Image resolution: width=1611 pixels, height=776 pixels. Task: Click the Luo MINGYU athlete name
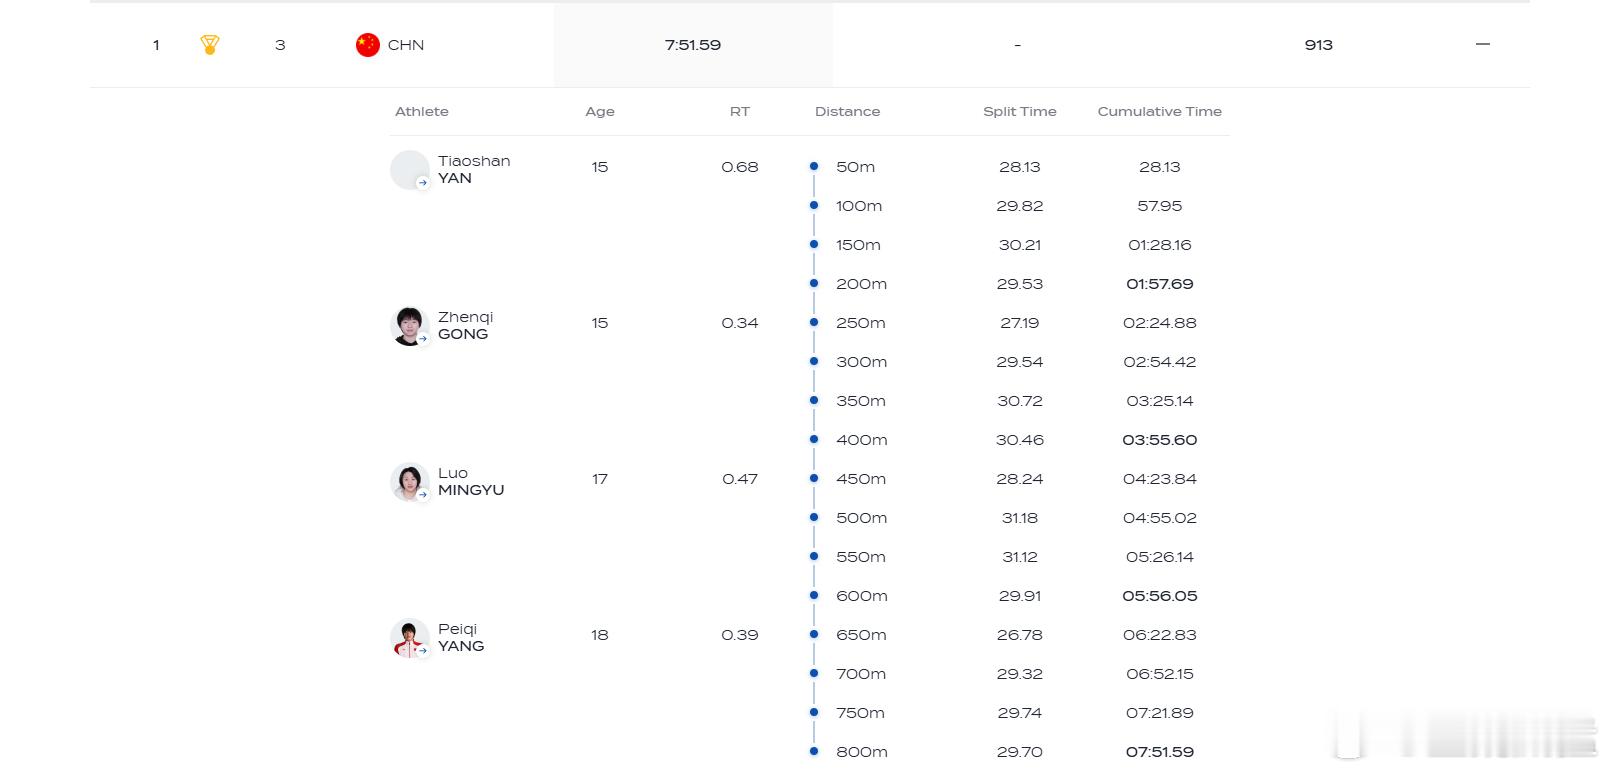click(471, 481)
